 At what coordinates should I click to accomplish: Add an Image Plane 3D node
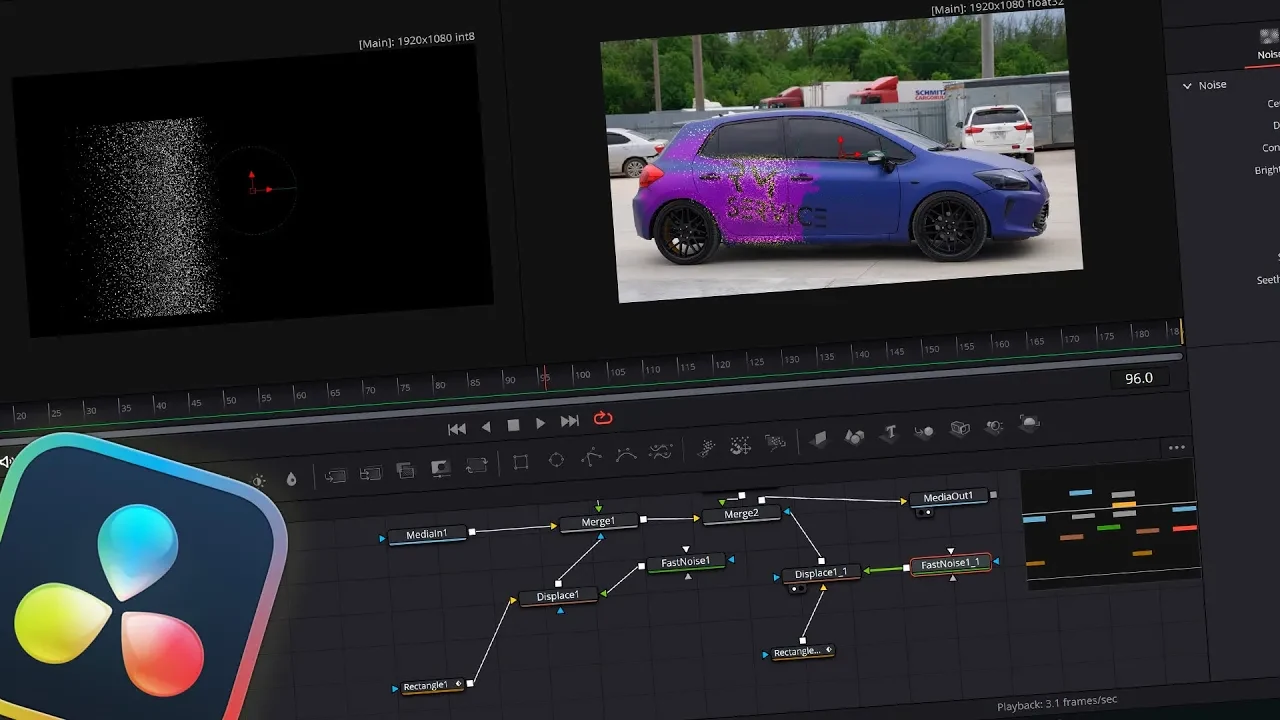coord(819,440)
